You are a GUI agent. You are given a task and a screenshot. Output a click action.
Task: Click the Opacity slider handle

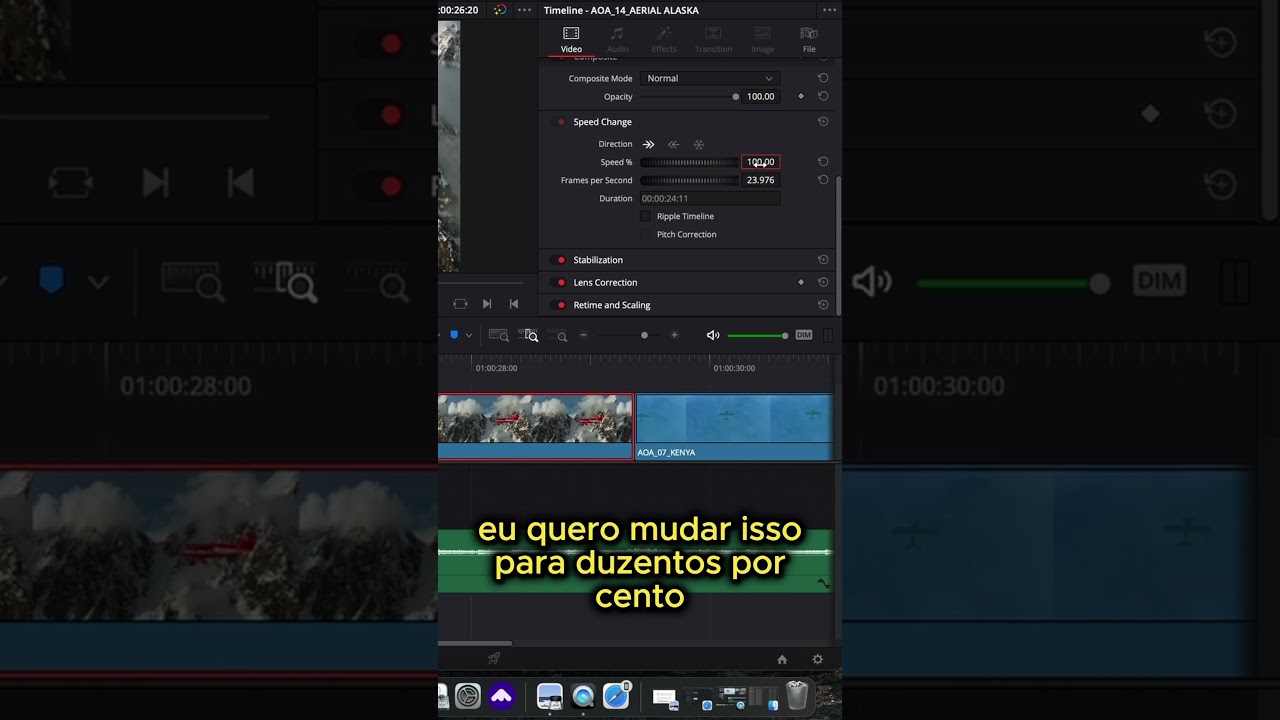pos(736,97)
